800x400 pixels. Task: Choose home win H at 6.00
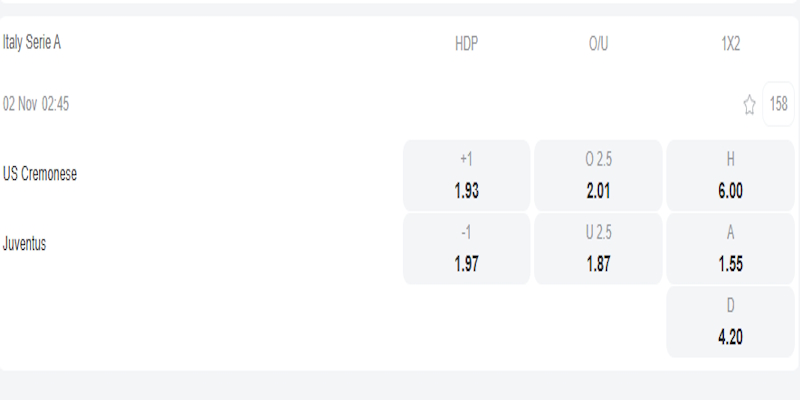(730, 175)
